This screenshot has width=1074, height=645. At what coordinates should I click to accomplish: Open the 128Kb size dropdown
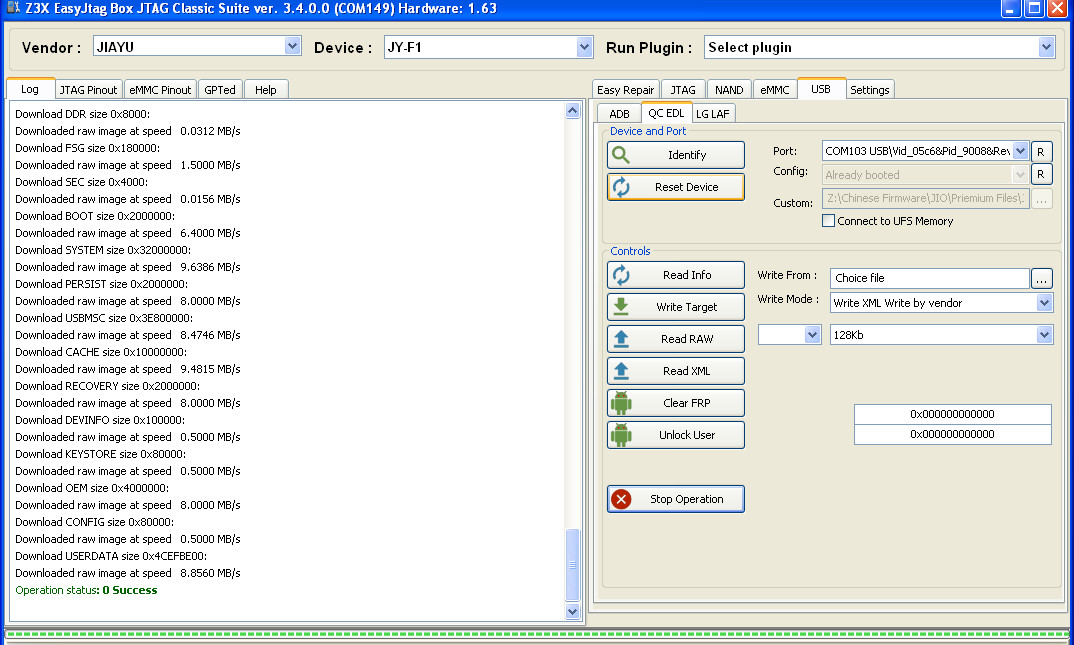1044,335
